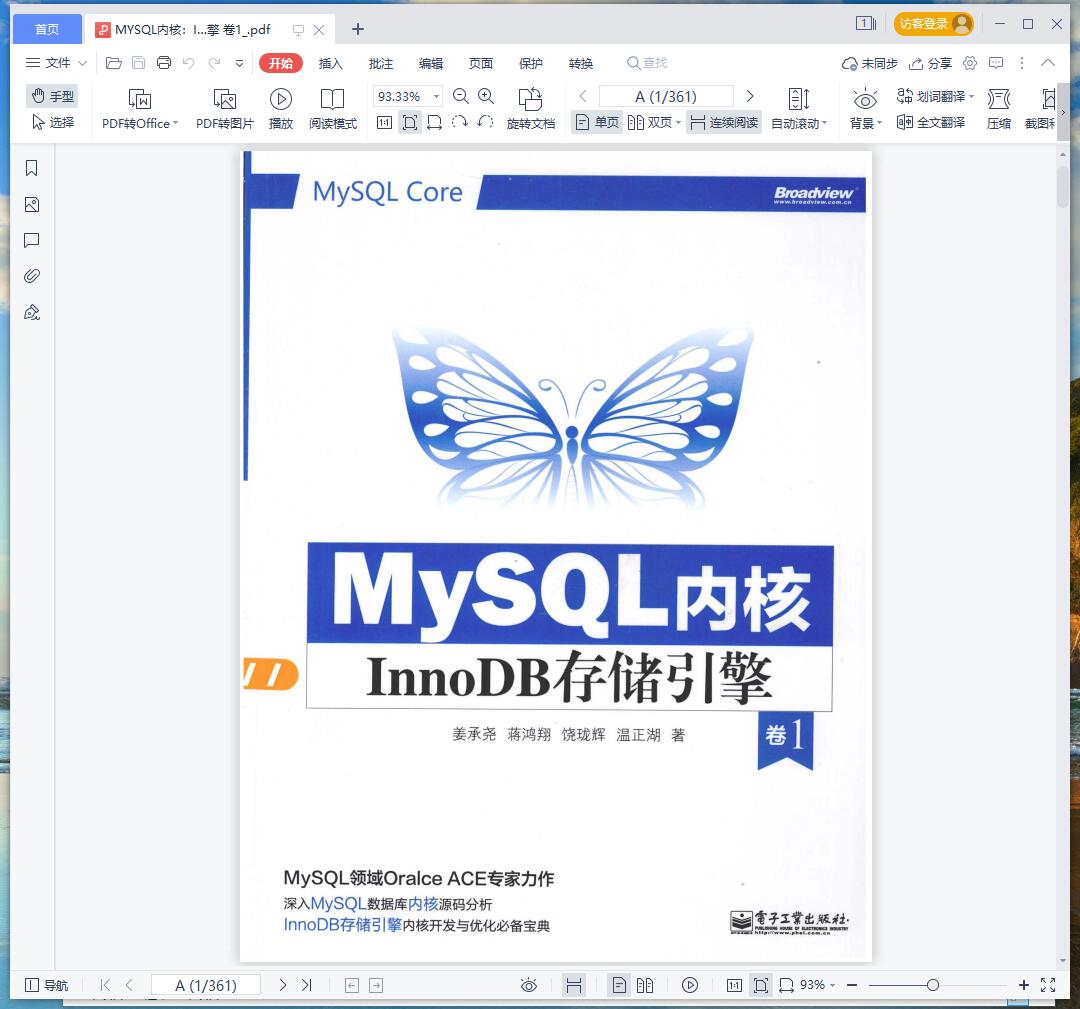Click the zoom minus button in status bar
The image size is (1080, 1009).
point(852,986)
